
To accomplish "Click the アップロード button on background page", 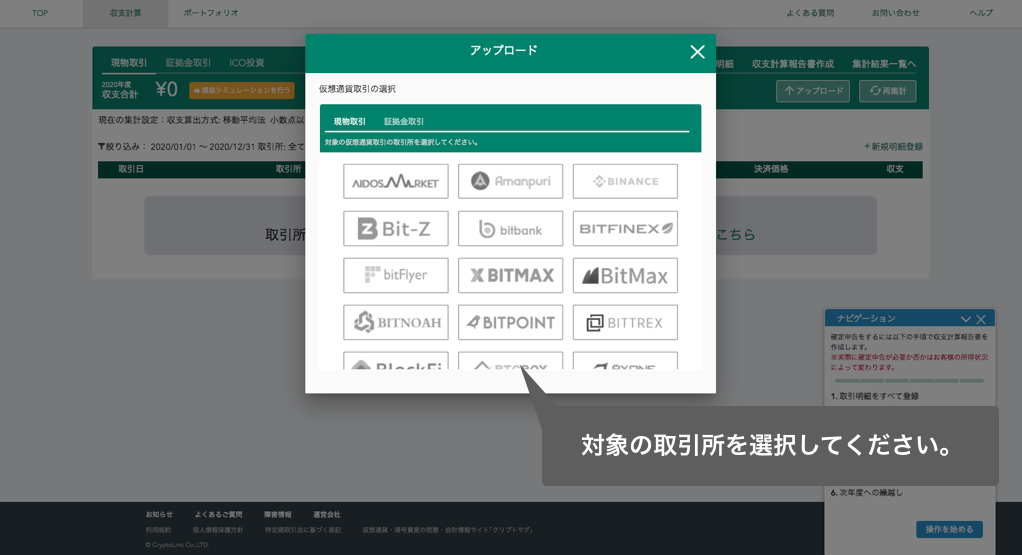I will pos(813,91).
